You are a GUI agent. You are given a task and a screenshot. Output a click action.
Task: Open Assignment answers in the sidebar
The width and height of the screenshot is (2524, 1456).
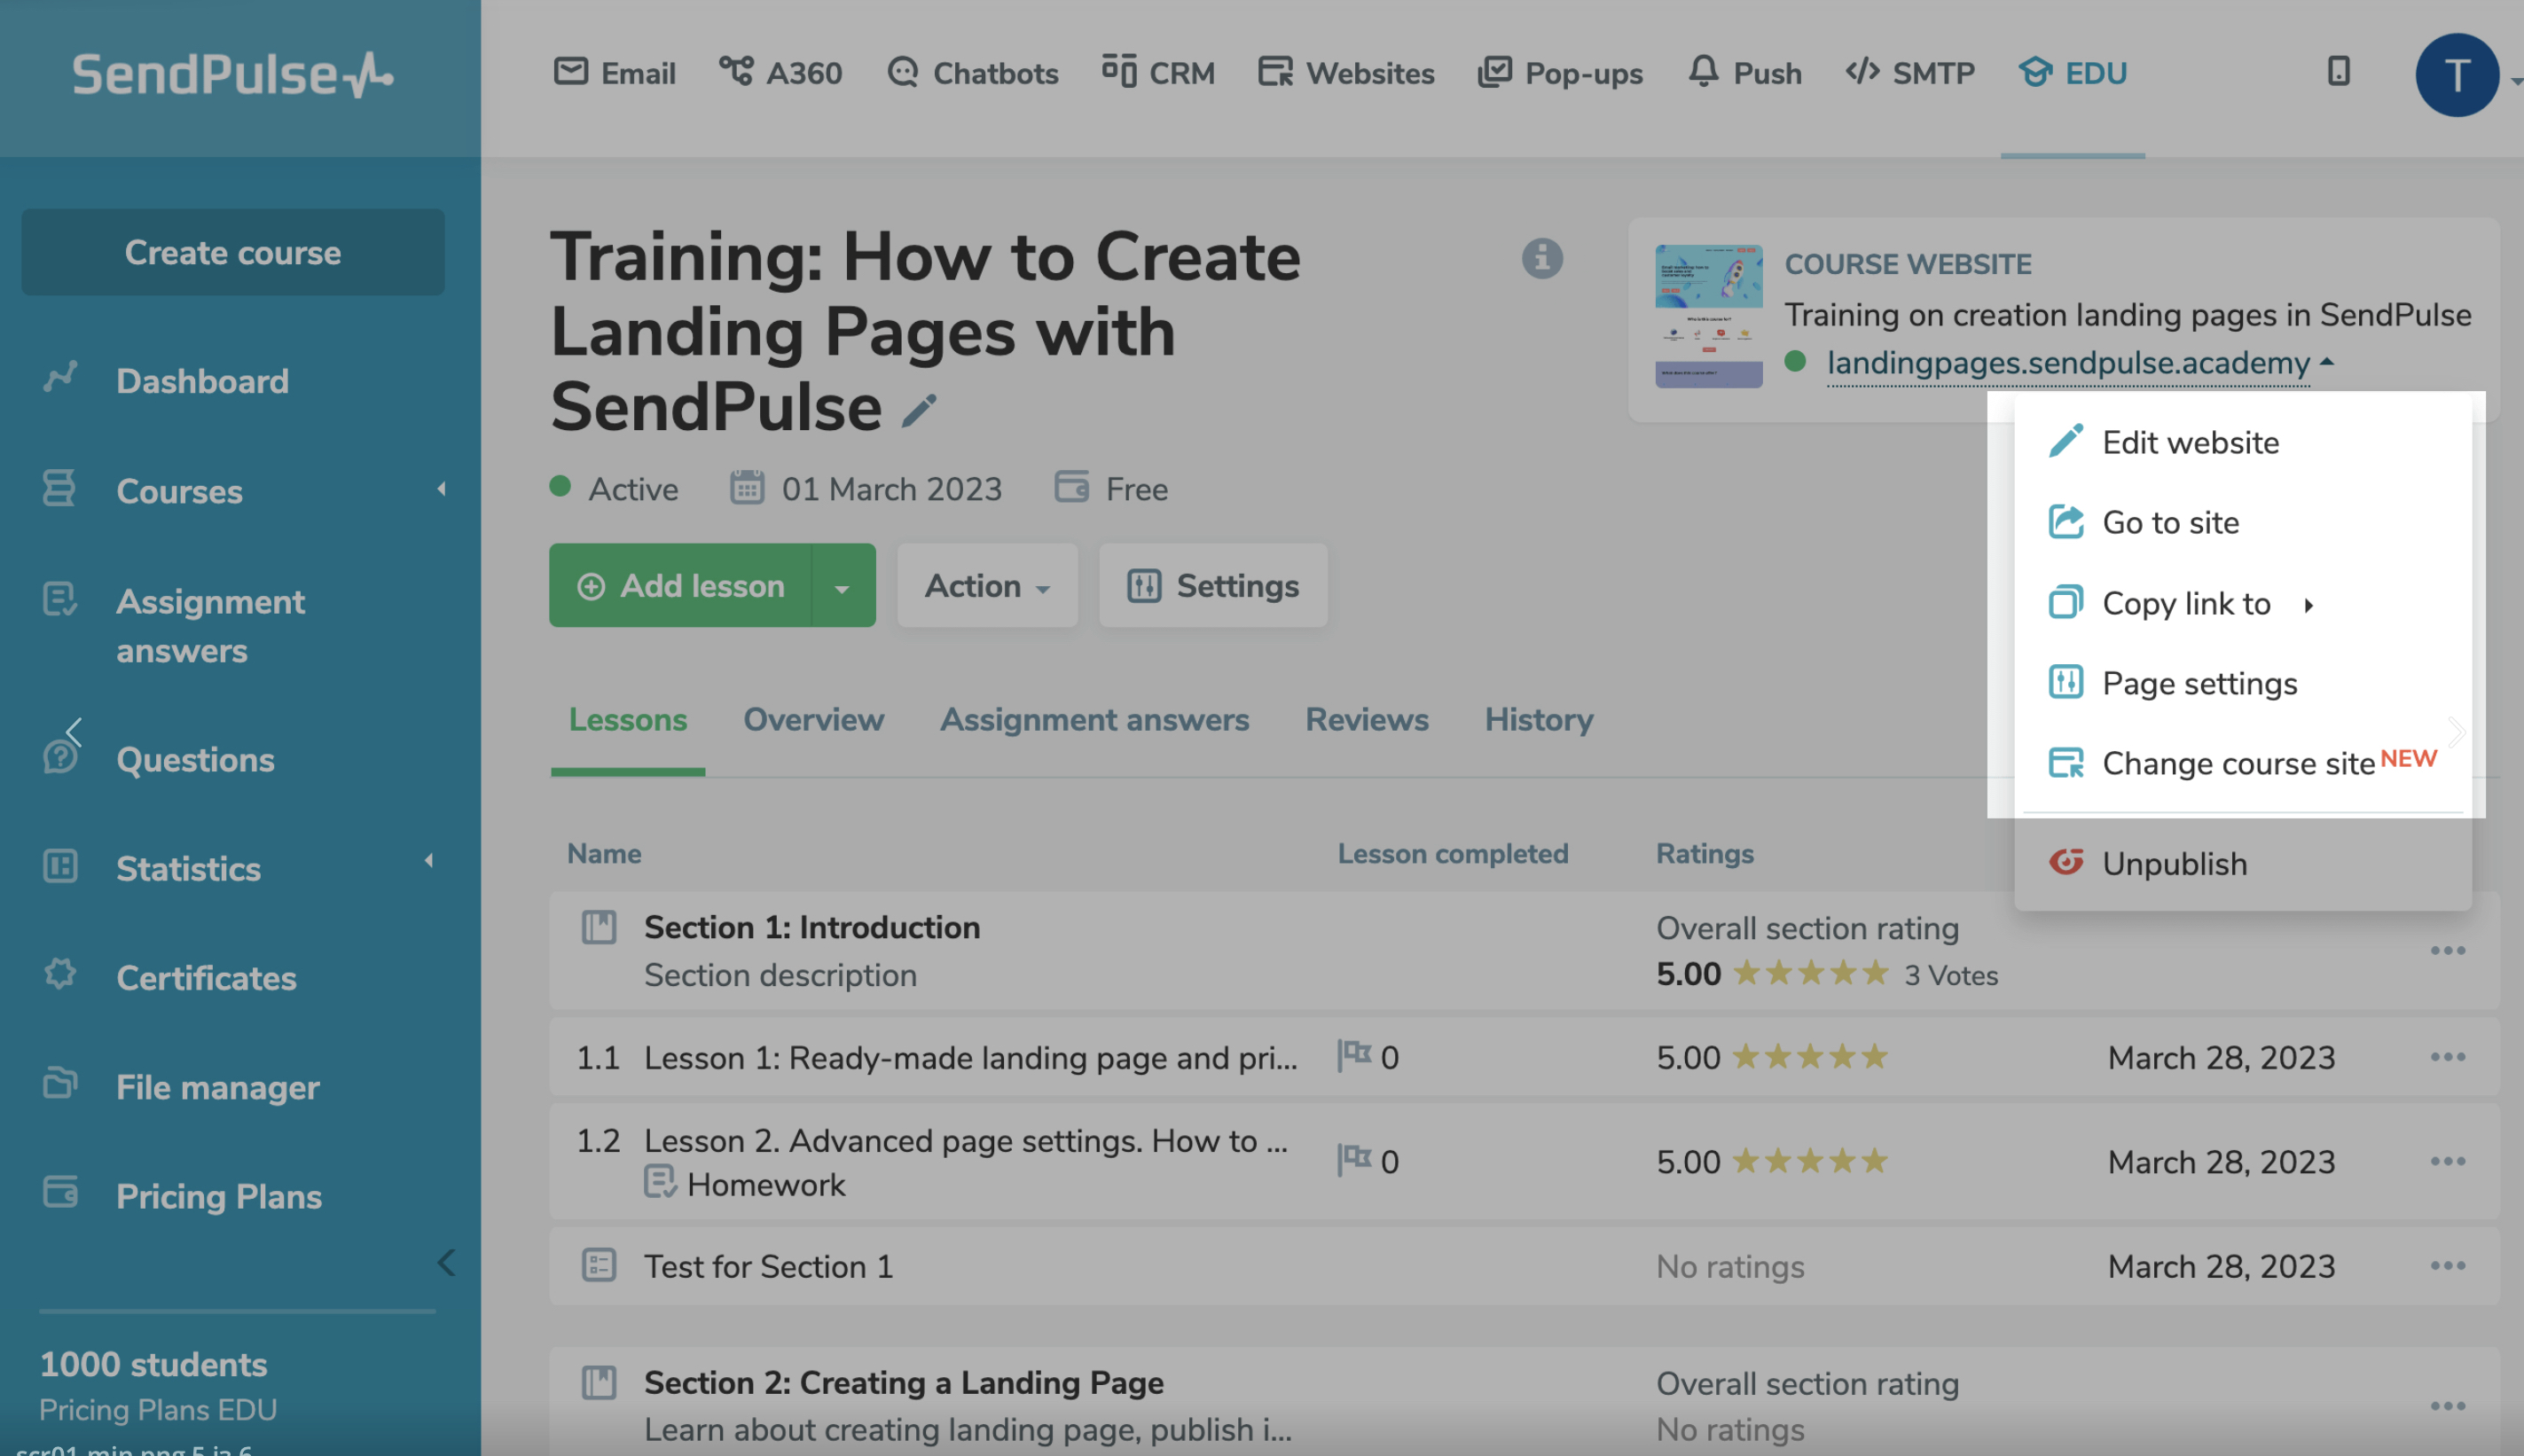coord(211,625)
